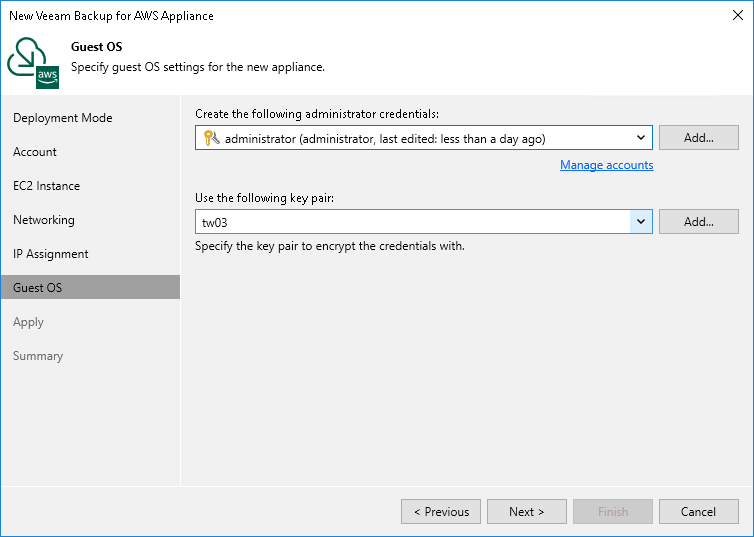Switch to the EC2 Instance step
Viewport: 754px width, 537px height.
click(x=46, y=186)
